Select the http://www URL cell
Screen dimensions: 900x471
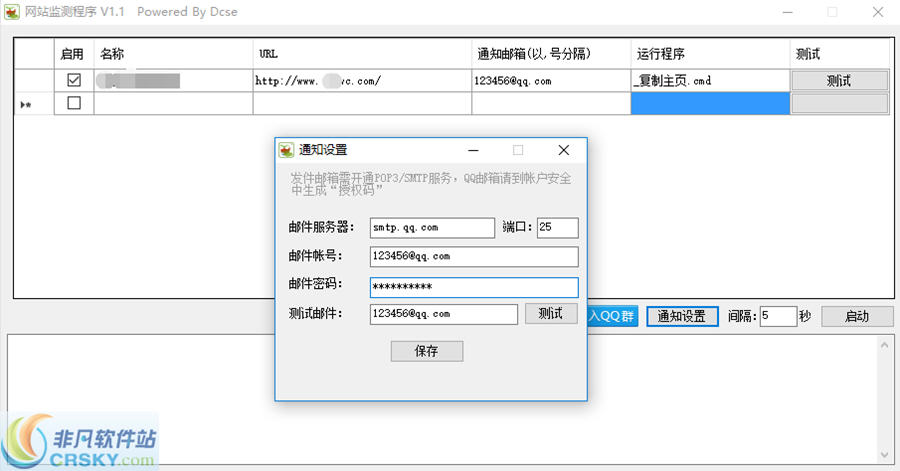coord(362,81)
